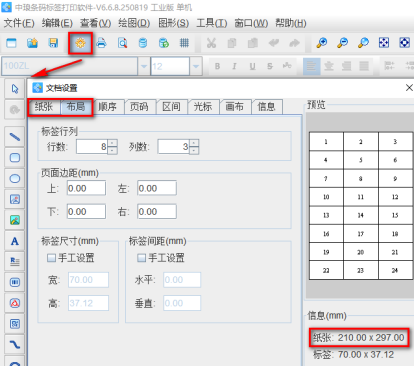Toggle strikethrough text formatting
Screen dimensions: 415x367
(x=270, y=66)
